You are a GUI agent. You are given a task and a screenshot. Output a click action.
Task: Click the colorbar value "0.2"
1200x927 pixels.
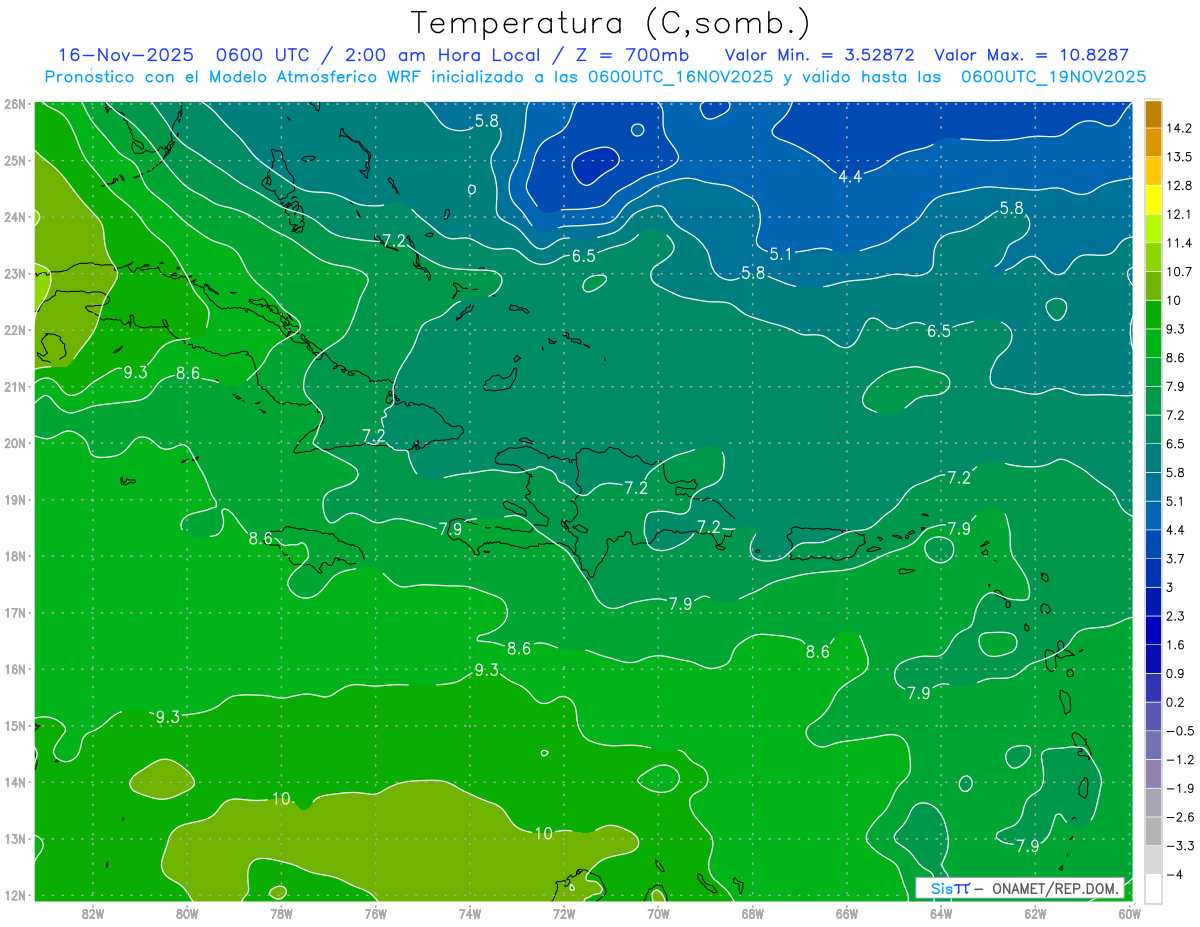pyautogui.click(x=1176, y=702)
